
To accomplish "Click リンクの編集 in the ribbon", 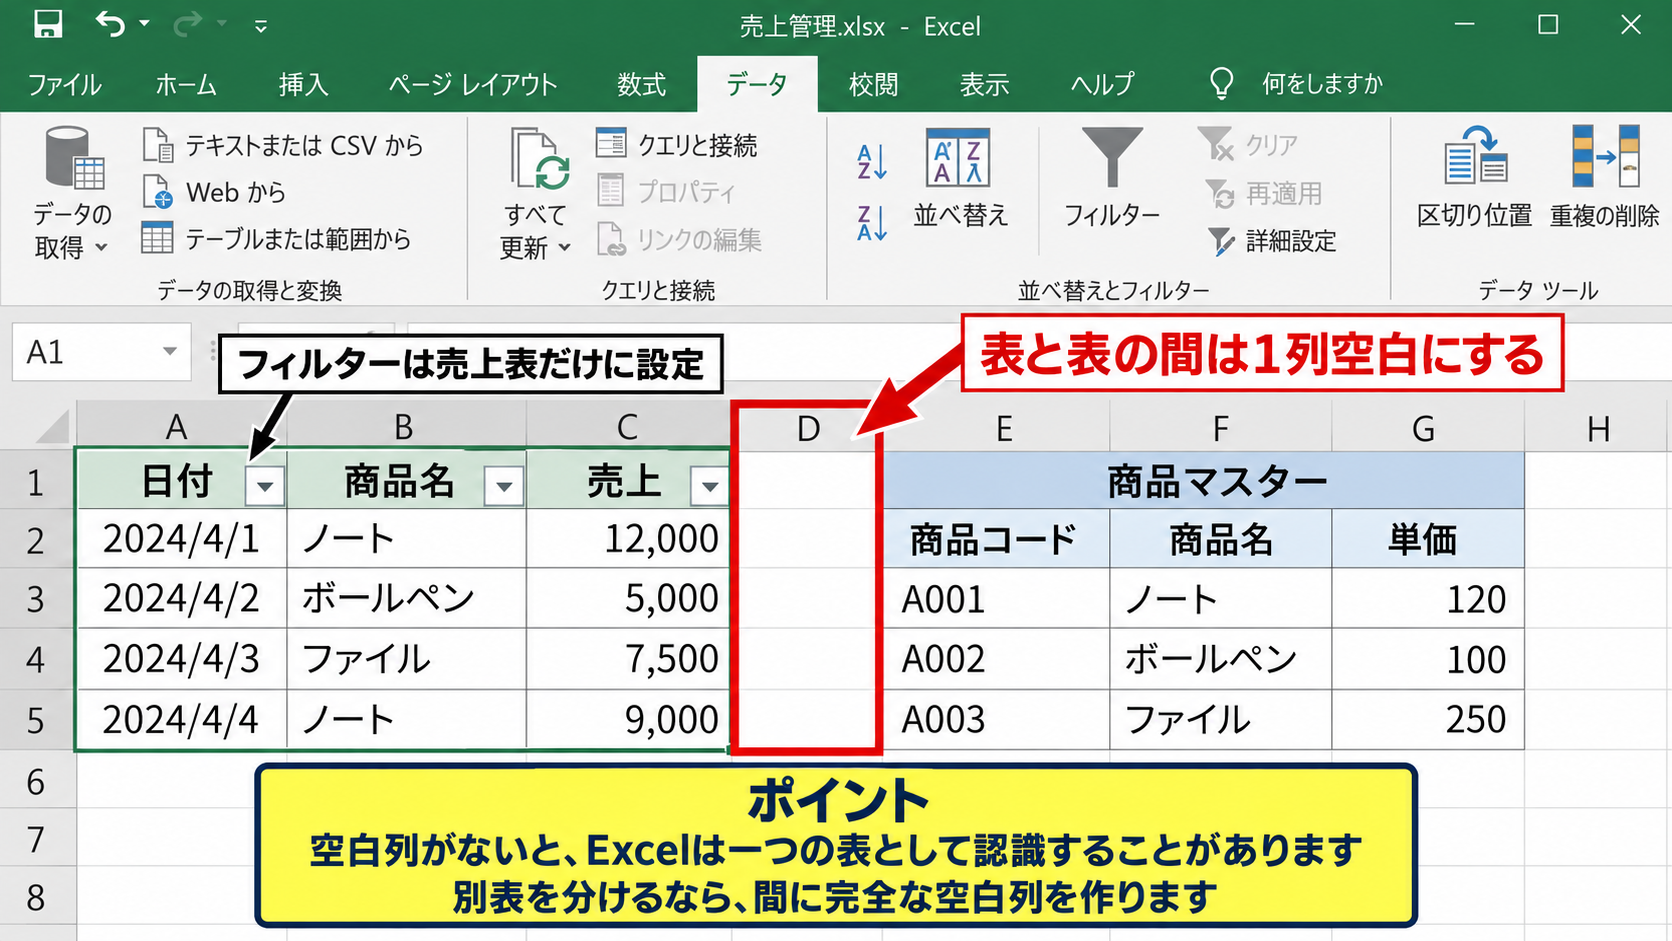I will [679, 240].
